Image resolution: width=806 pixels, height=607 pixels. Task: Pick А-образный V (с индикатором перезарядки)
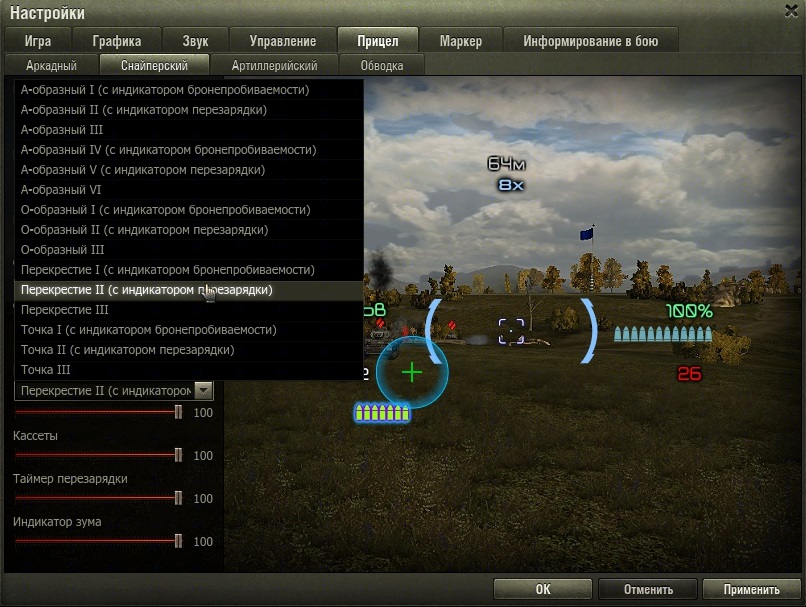coord(189,170)
